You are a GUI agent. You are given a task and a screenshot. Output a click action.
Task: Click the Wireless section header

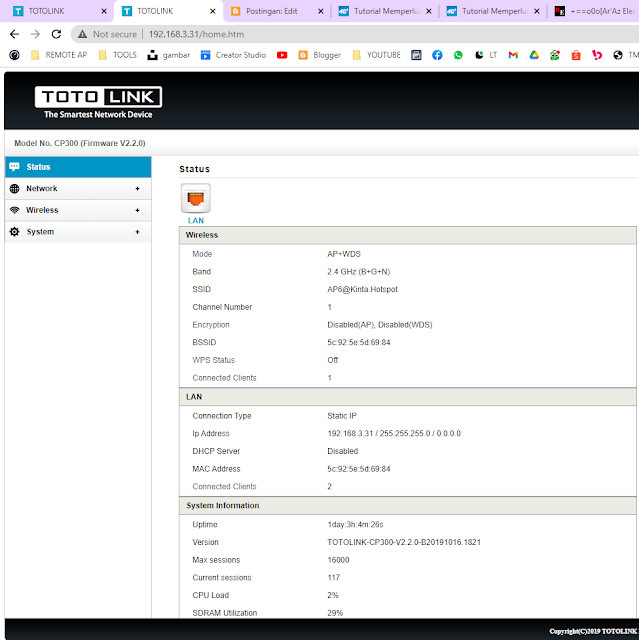(x=408, y=235)
